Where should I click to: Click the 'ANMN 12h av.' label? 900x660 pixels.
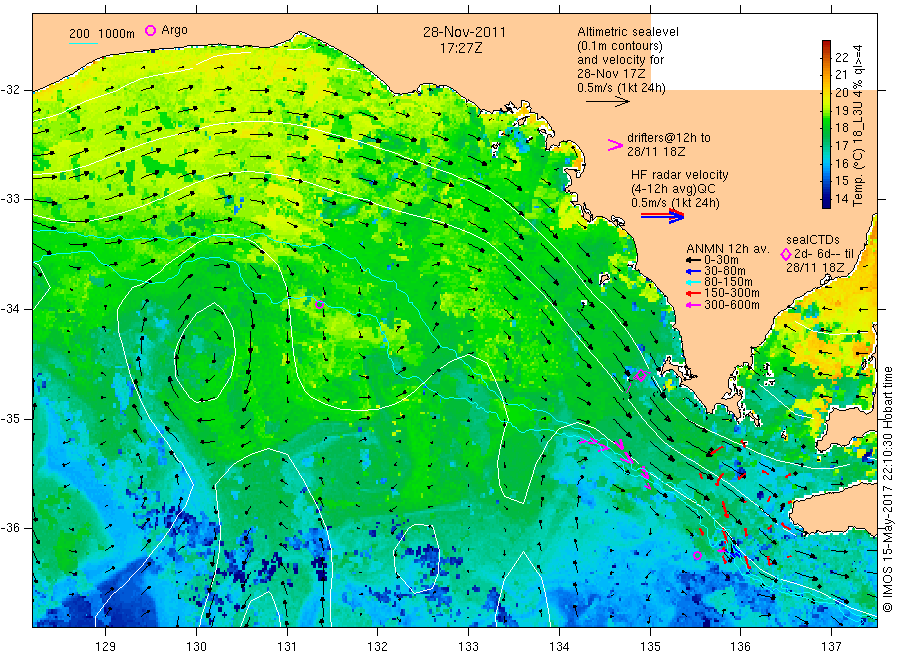(728, 249)
